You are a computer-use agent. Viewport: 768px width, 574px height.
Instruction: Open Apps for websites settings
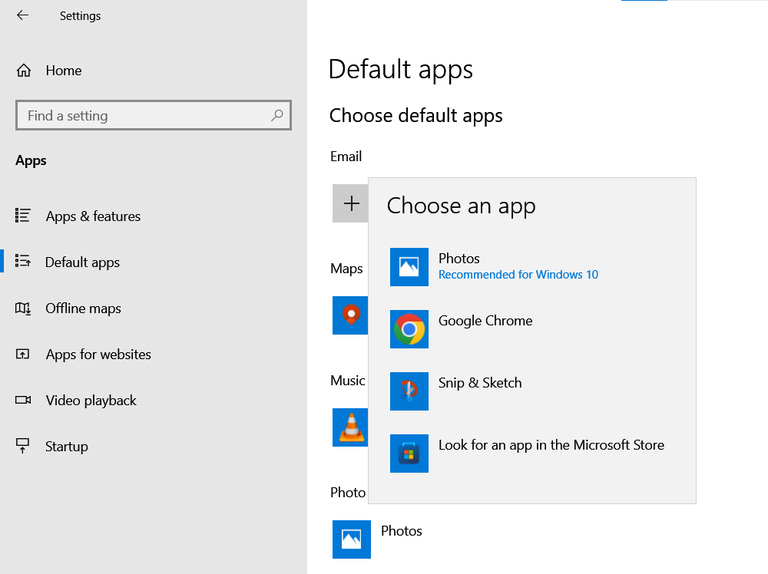98,354
